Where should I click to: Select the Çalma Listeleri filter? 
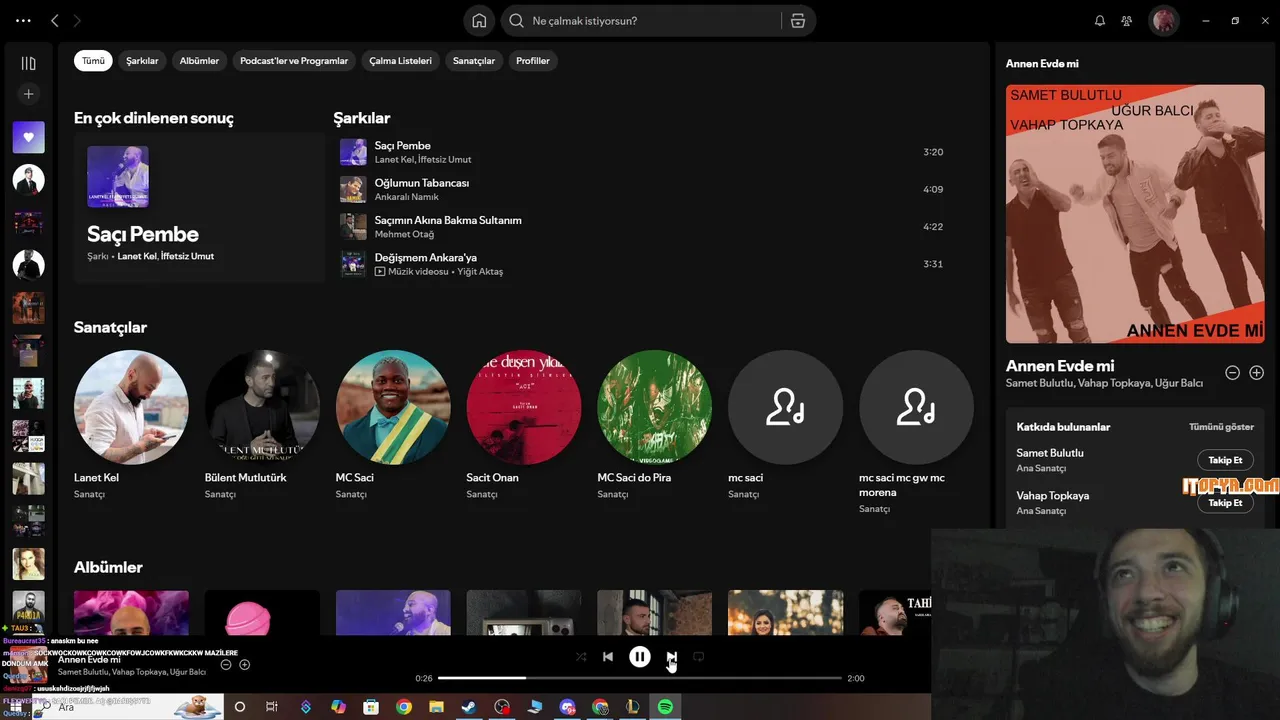(x=400, y=61)
